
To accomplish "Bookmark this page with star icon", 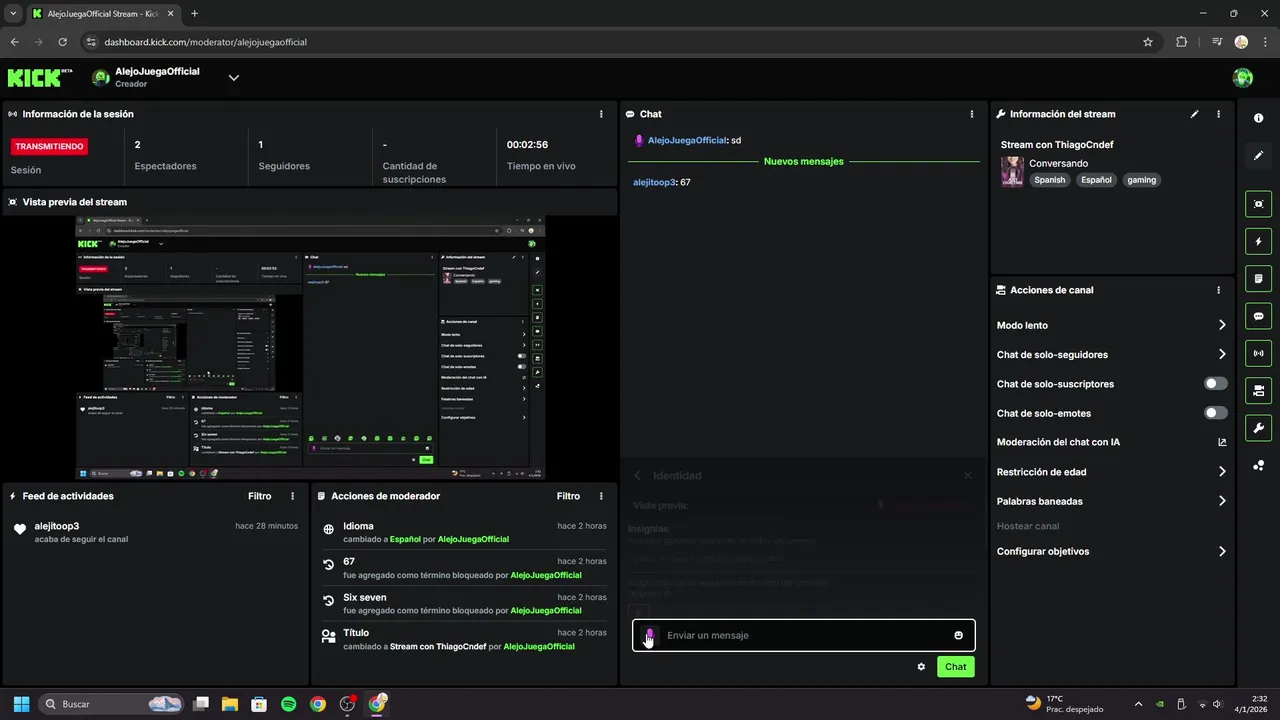I will click(1148, 42).
